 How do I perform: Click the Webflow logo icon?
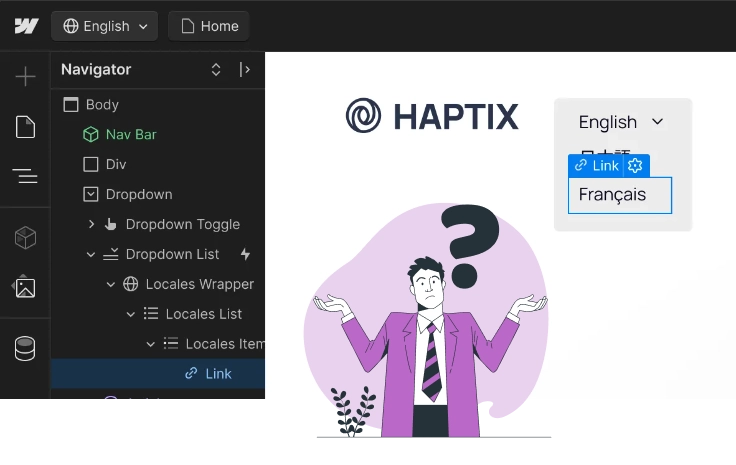26,26
